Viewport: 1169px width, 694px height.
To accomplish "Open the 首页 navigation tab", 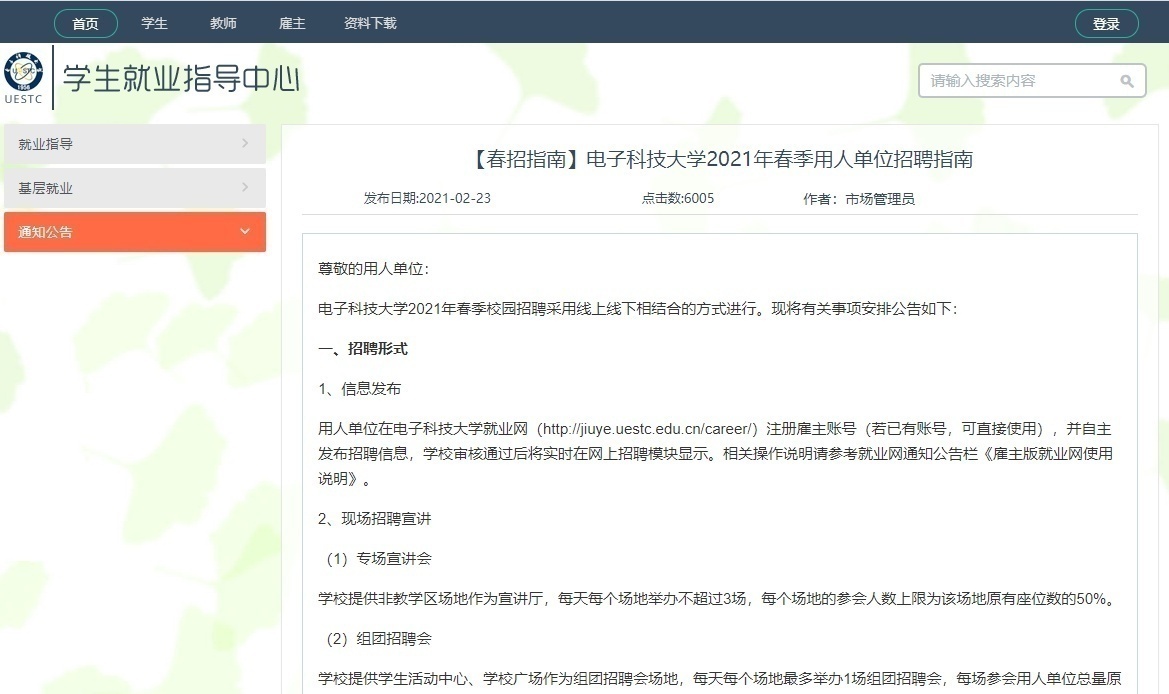I will coord(85,23).
